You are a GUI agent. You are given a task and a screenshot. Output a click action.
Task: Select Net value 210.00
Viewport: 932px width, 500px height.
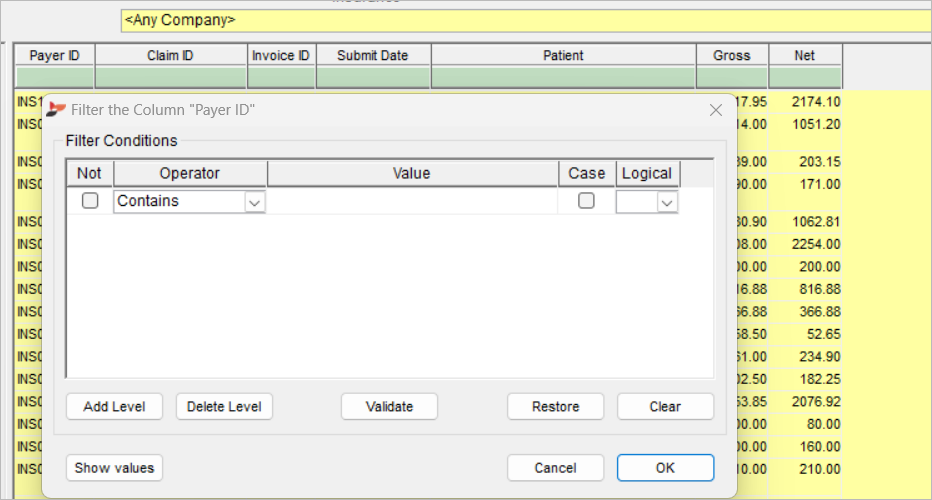819,469
